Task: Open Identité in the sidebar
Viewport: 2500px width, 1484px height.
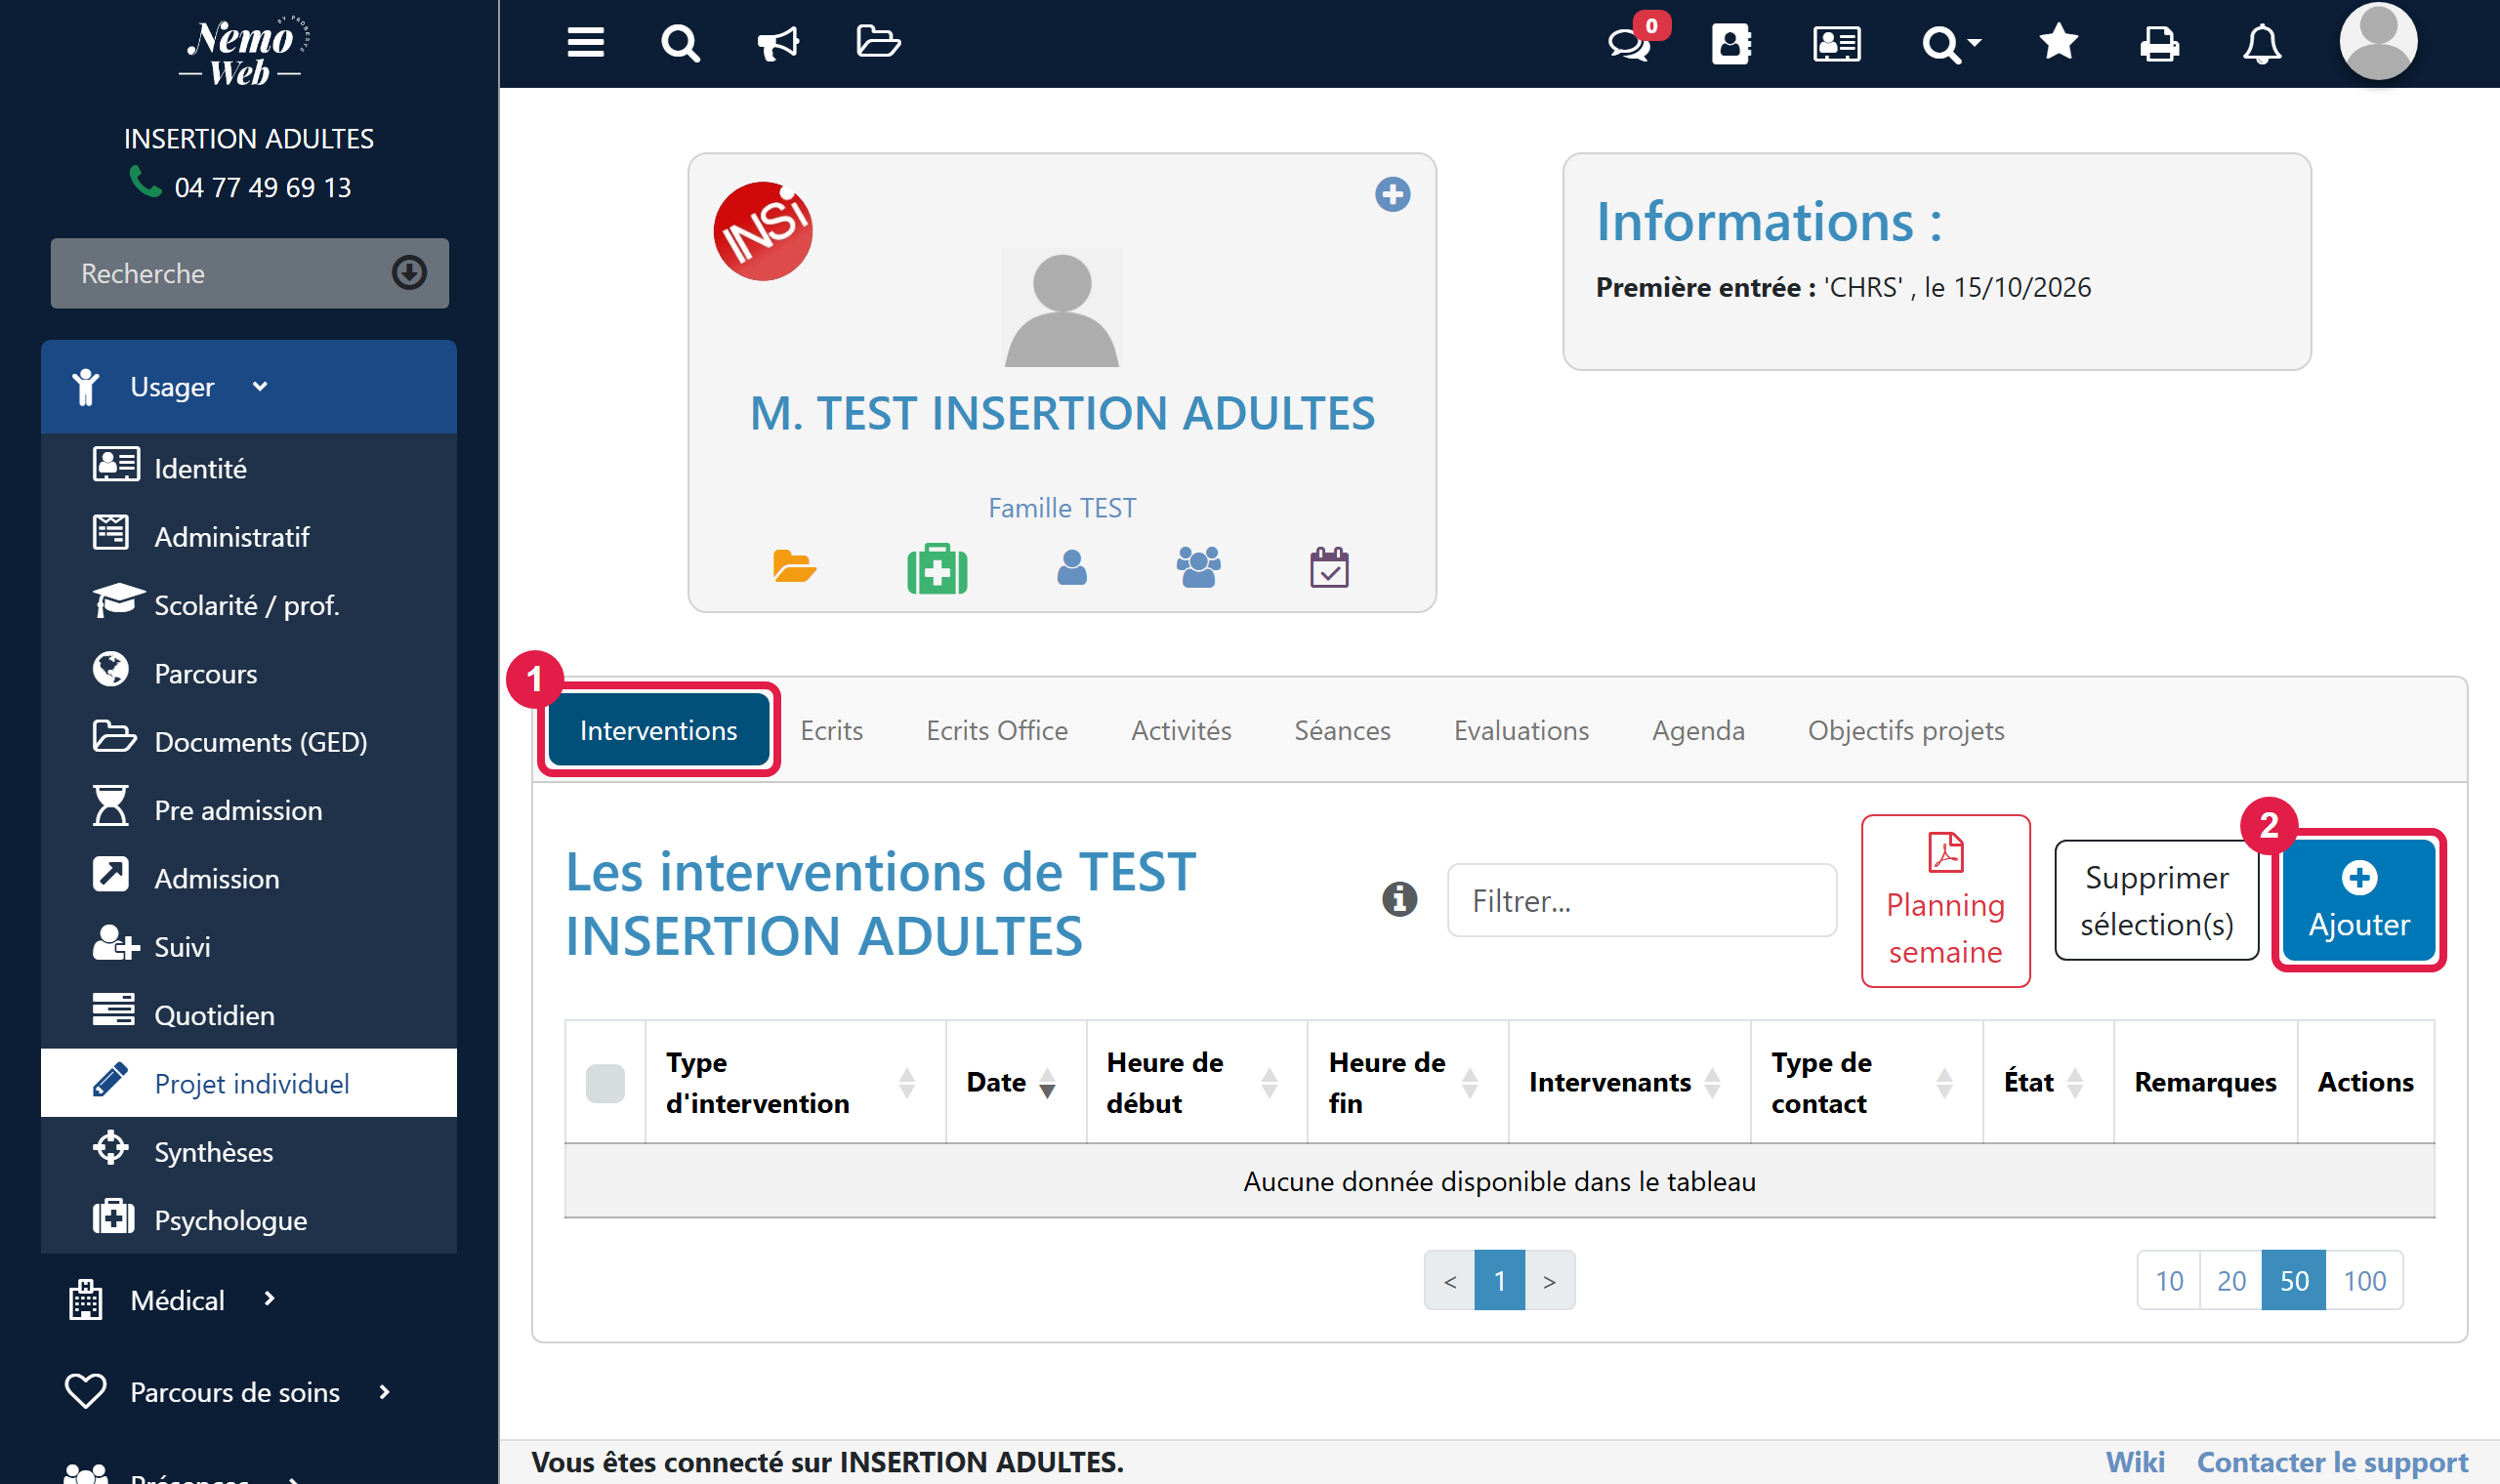Action: coord(249,468)
